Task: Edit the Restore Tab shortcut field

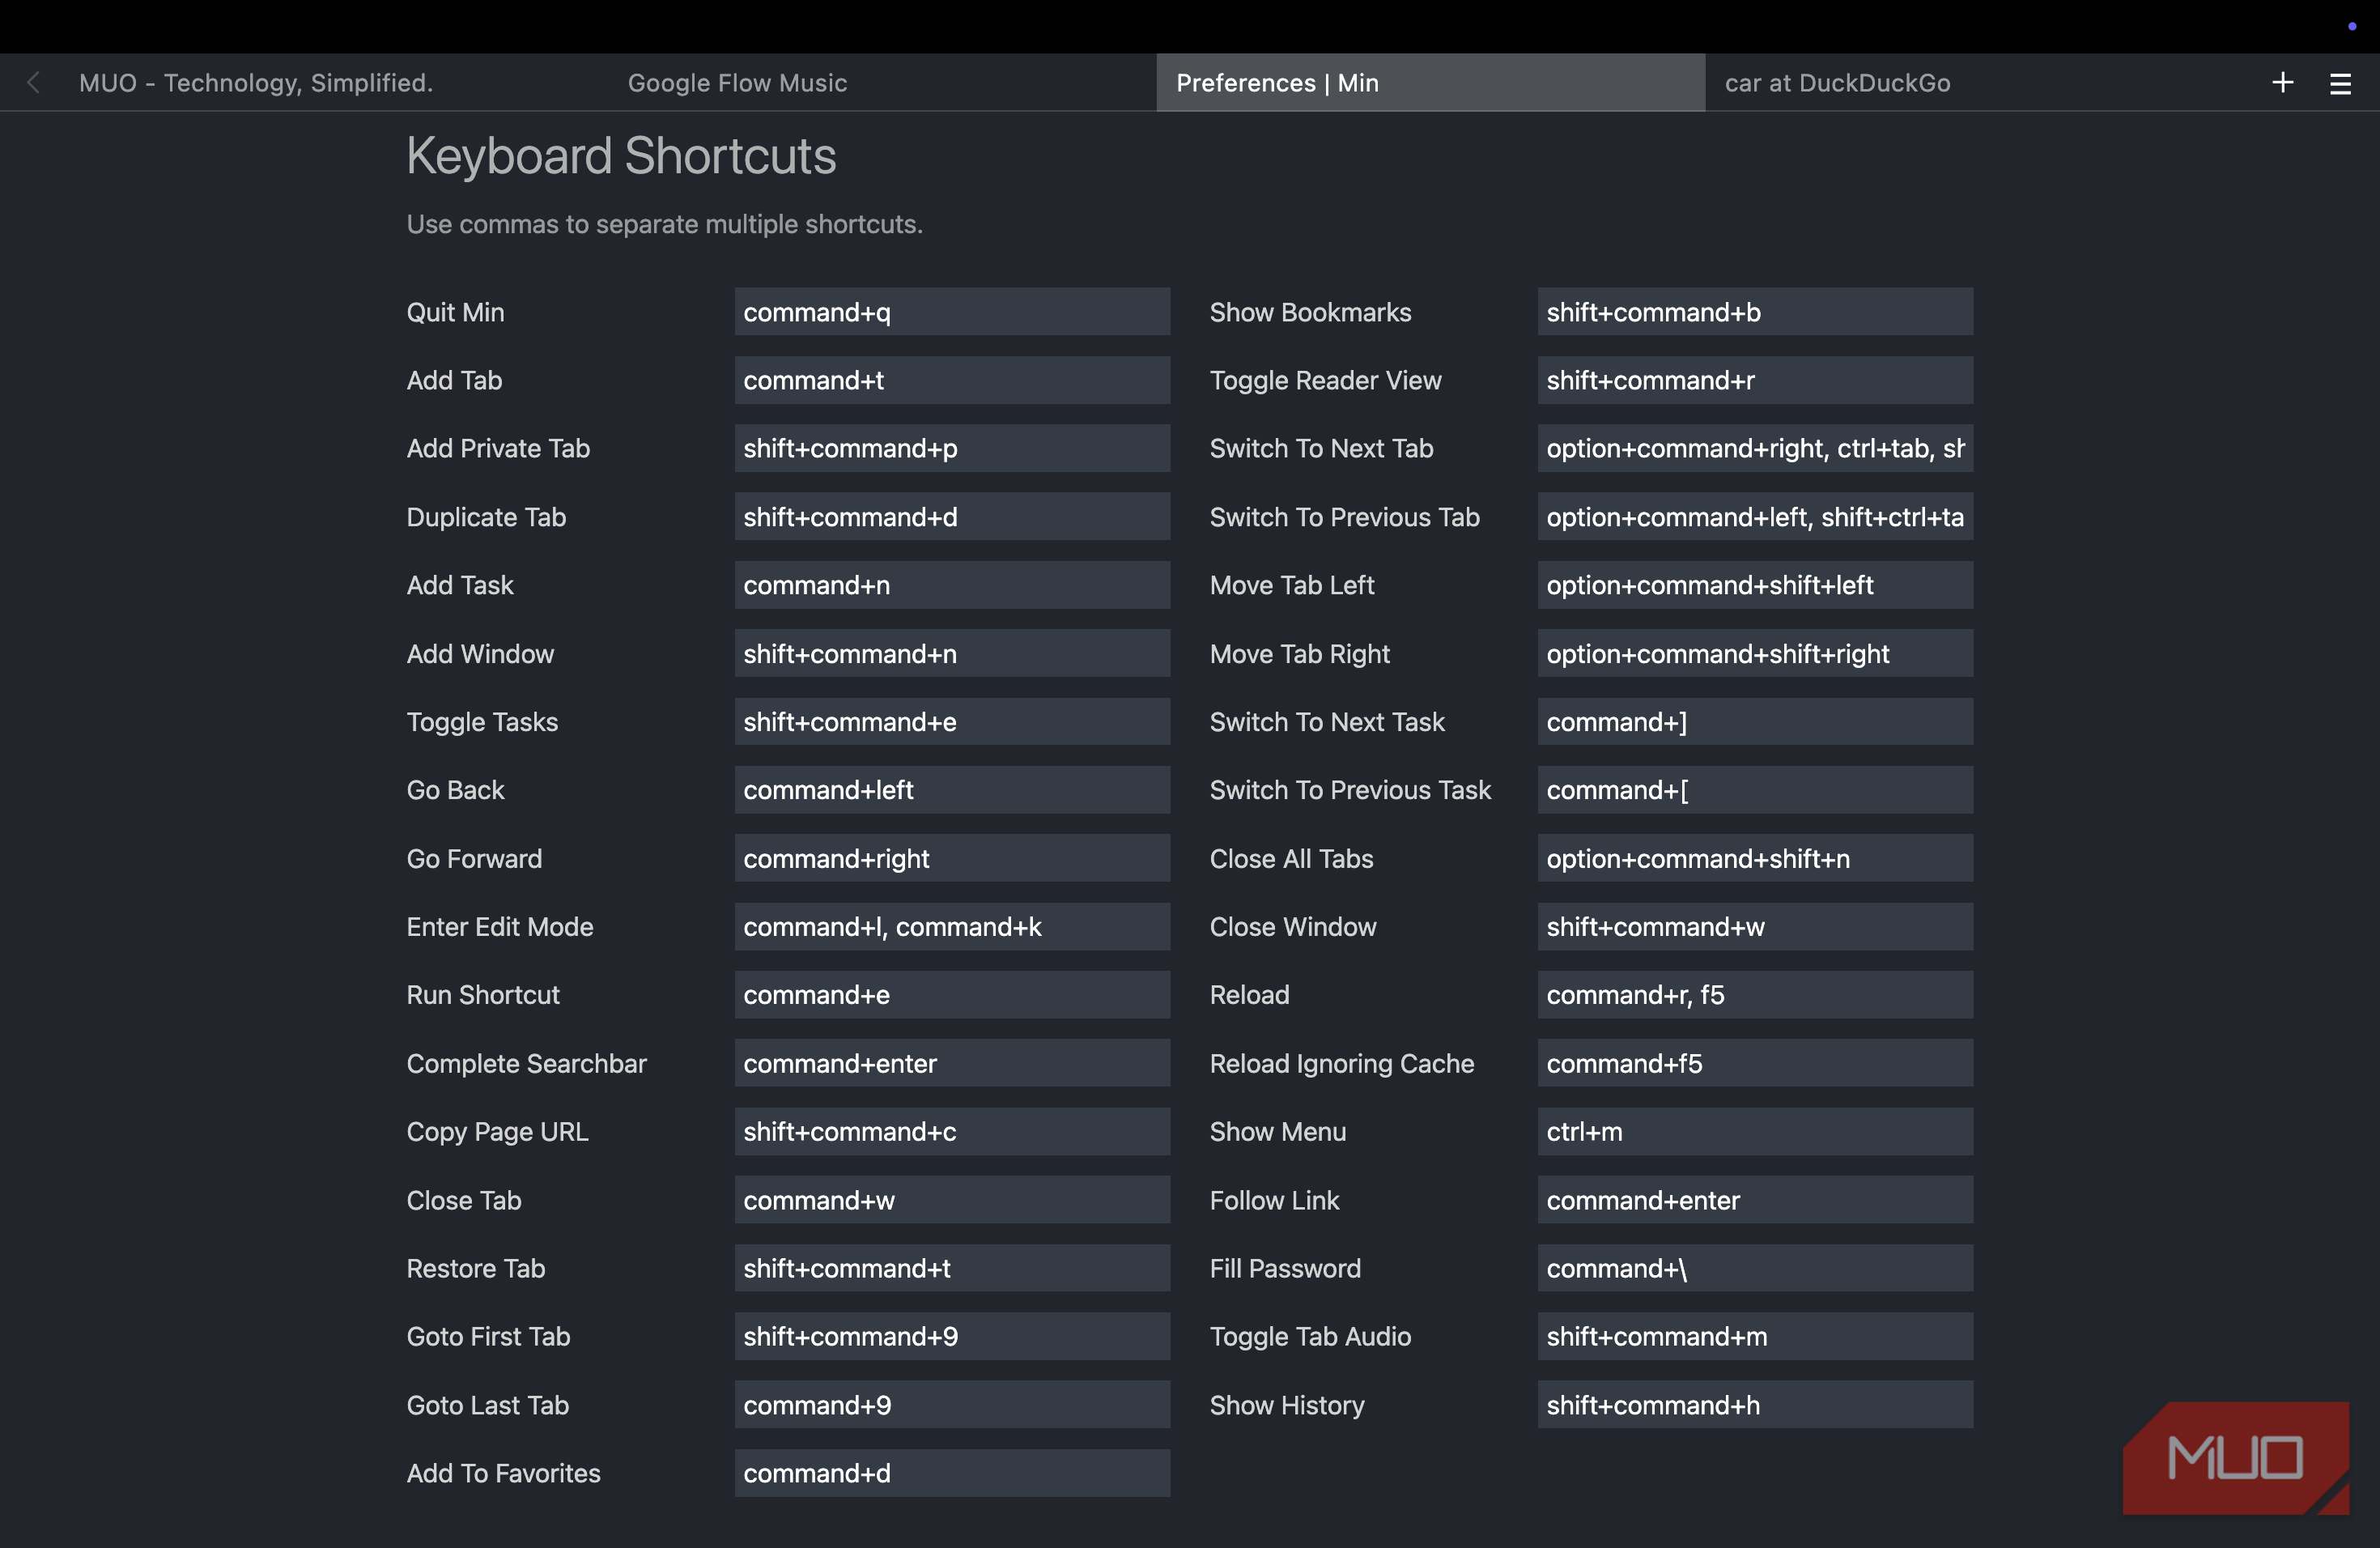Action: tap(952, 1268)
